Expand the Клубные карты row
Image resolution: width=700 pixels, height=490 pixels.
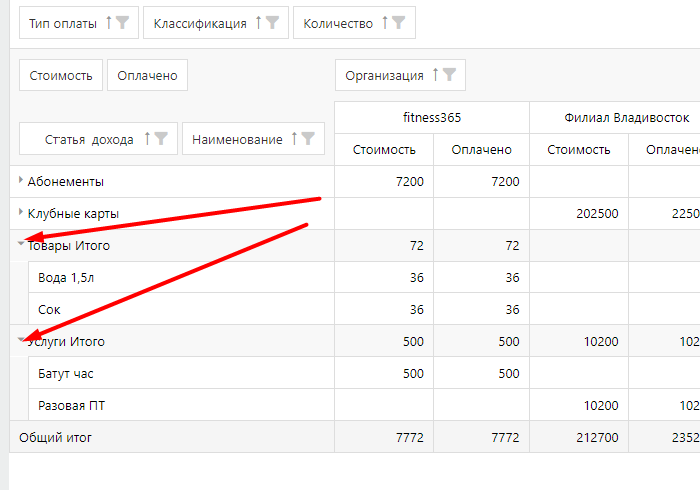click(21, 212)
